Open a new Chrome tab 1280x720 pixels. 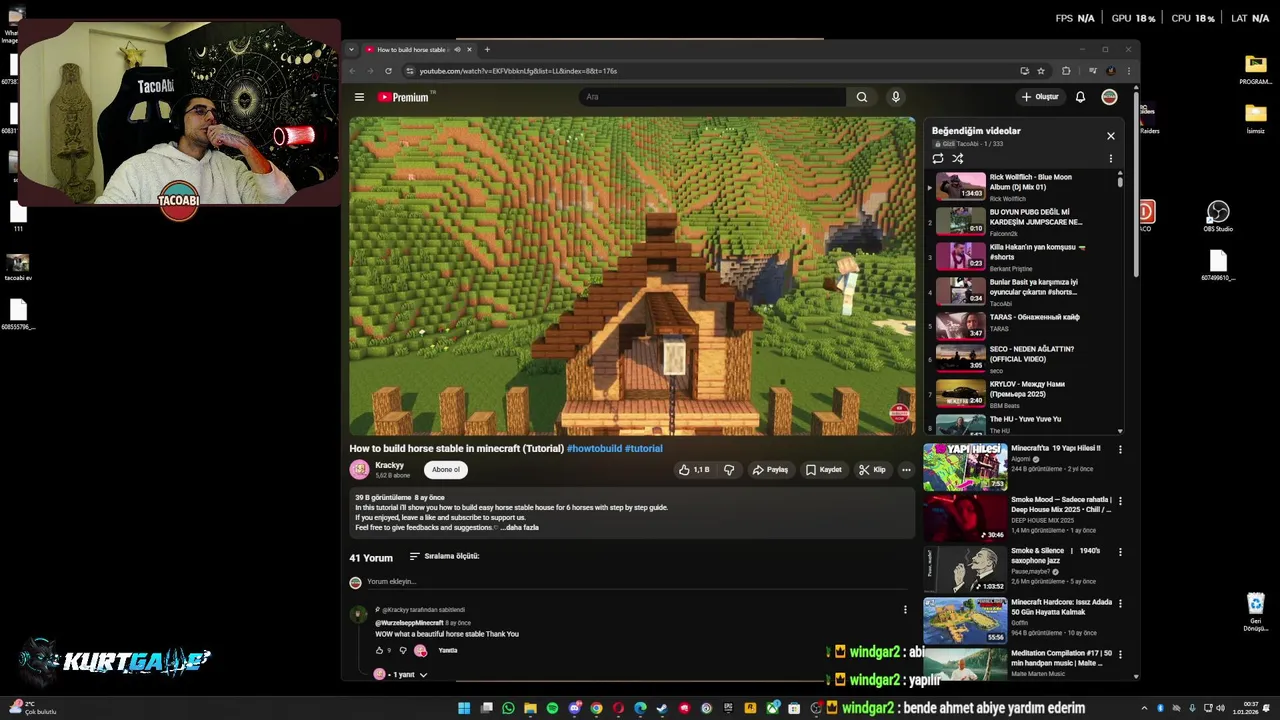[487, 49]
